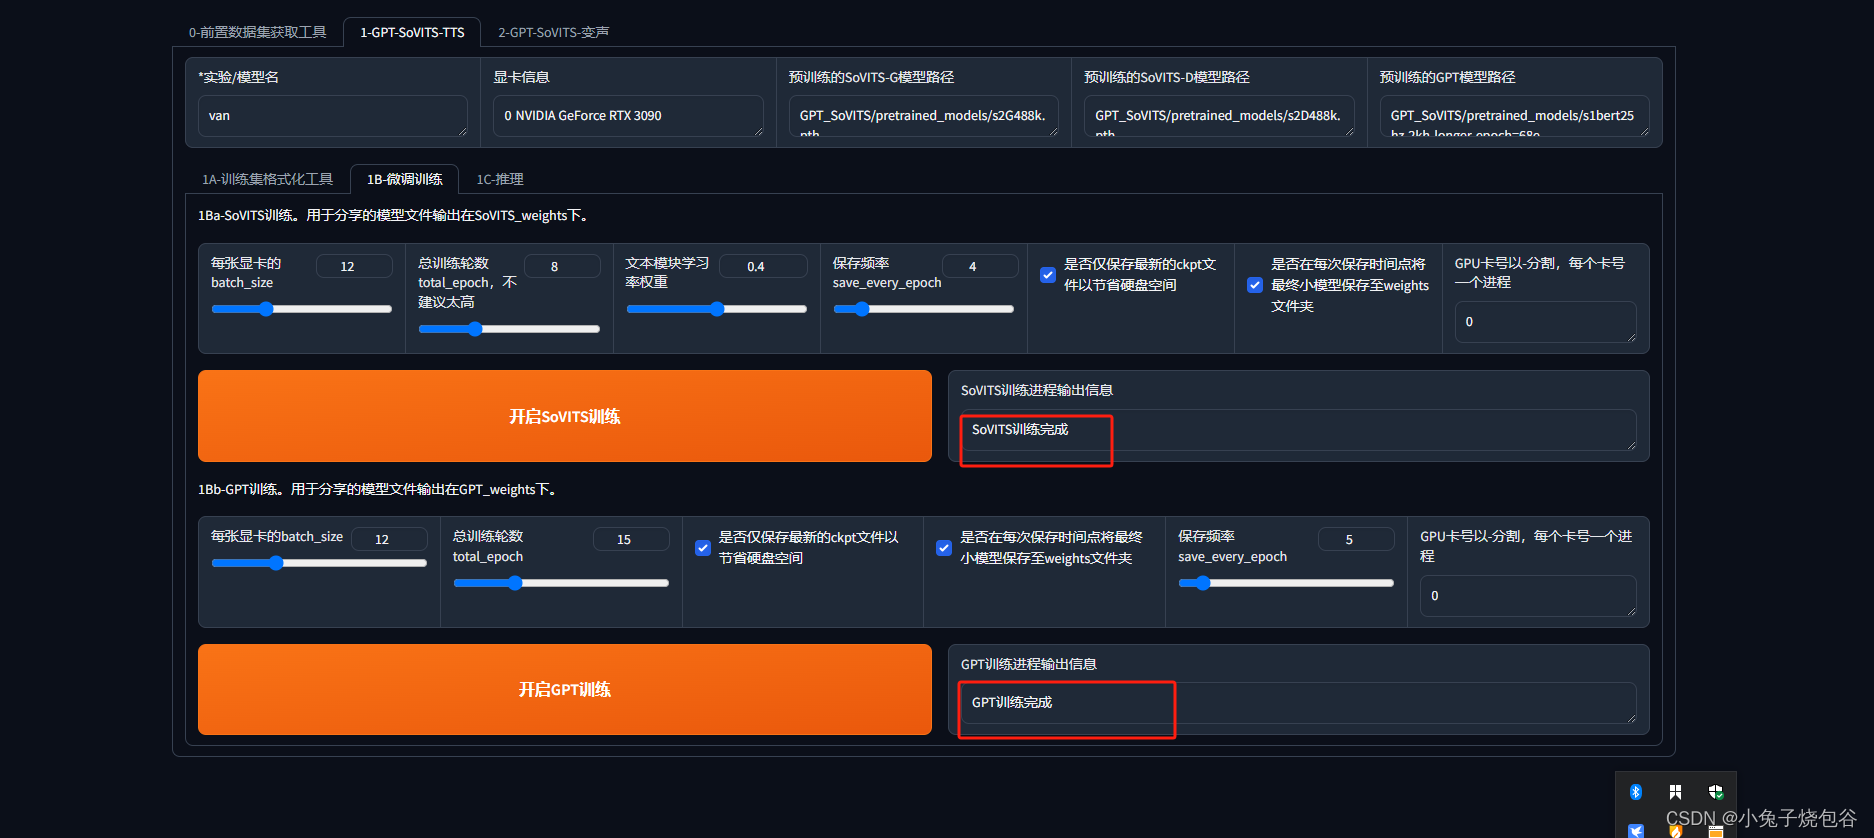The height and width of the screenshot is (838, 1874).
Task: Click the SoVITS total_epoch number box showing 8
Action: (x=562, y=266)
